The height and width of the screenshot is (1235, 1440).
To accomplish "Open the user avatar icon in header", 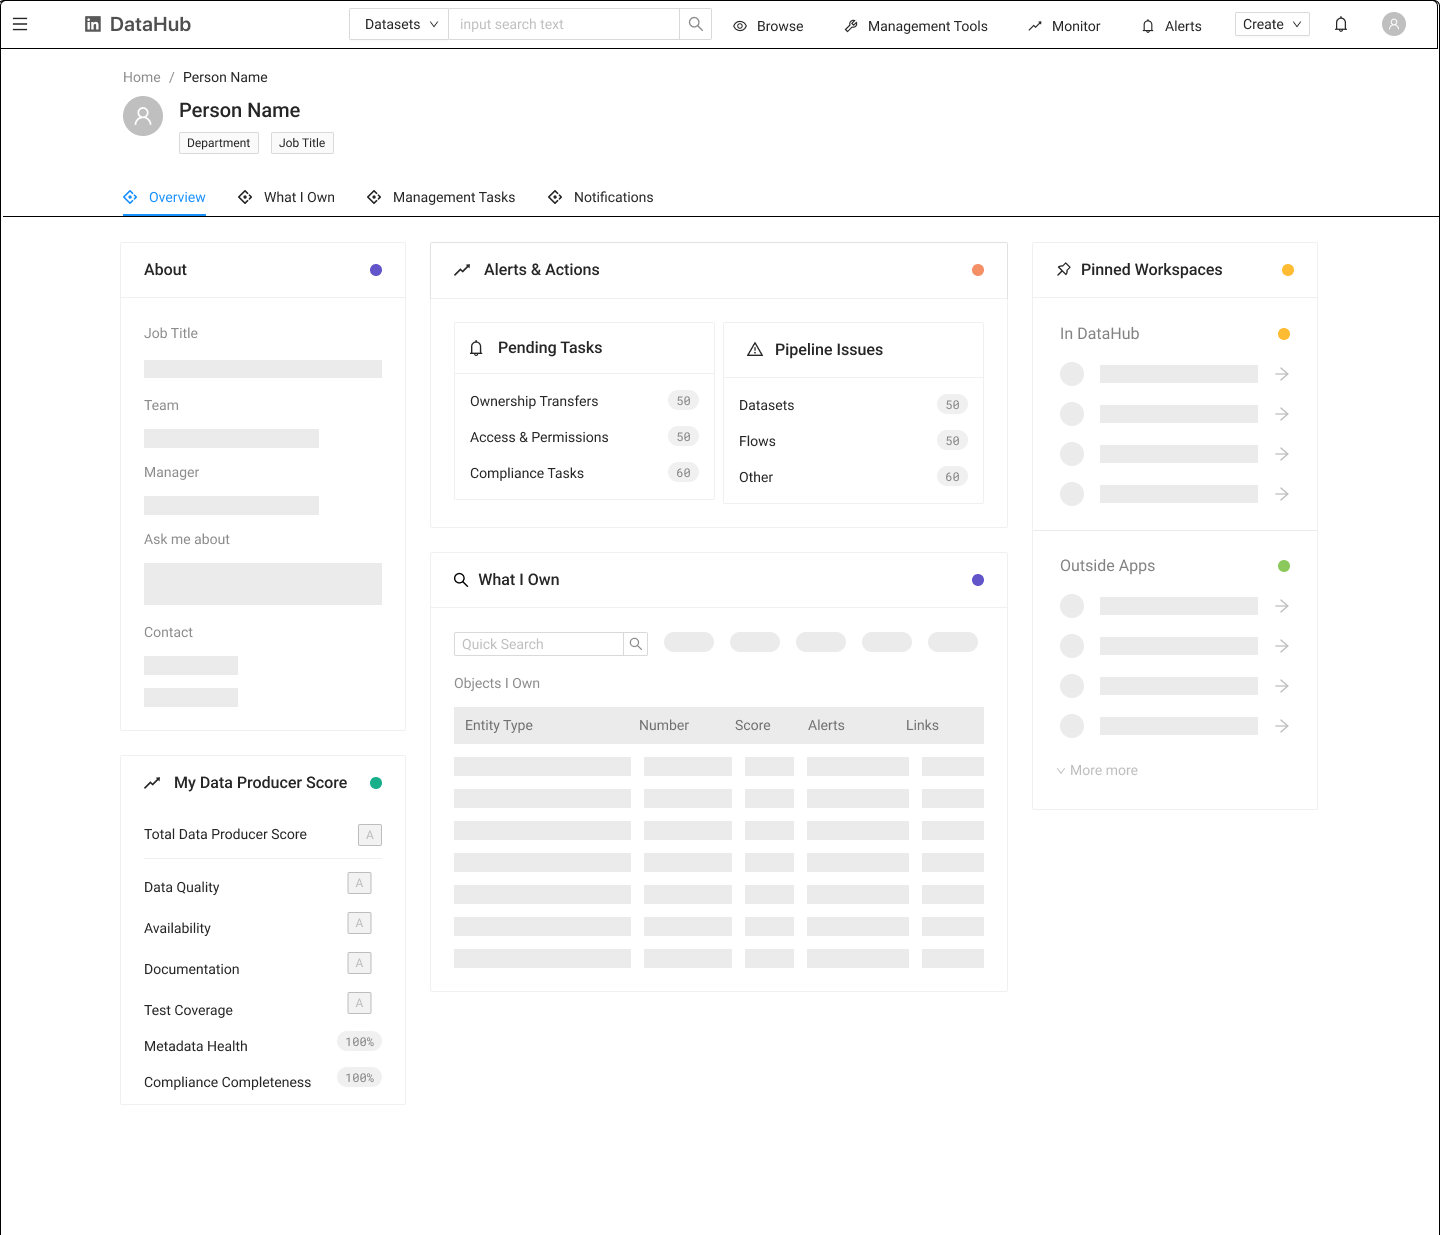I will click(1394, 24).
